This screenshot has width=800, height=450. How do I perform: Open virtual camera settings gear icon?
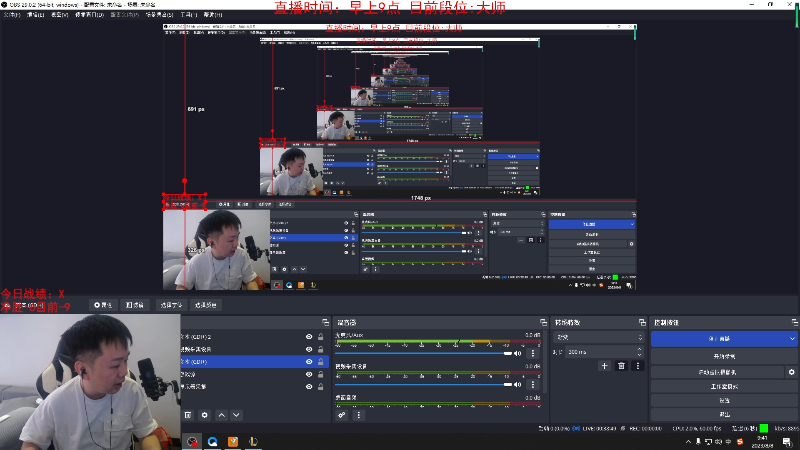pyautogui.click(x=792, y=372)
